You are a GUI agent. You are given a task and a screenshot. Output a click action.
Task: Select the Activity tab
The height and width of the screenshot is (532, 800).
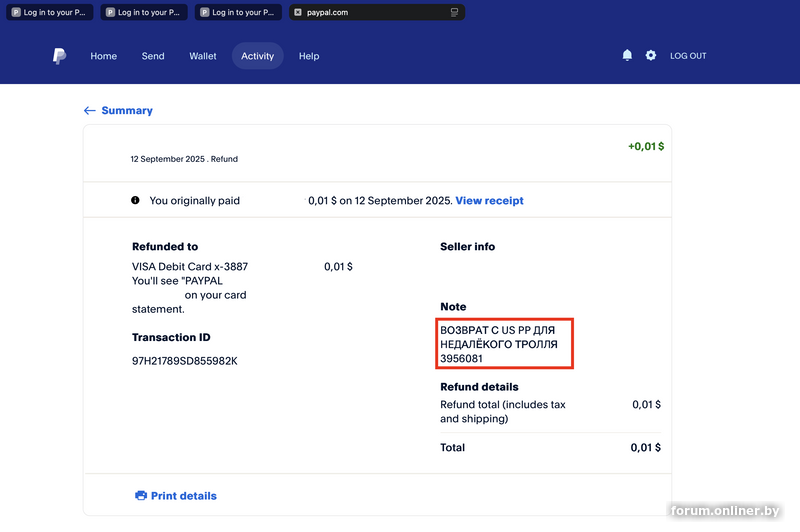257,56
